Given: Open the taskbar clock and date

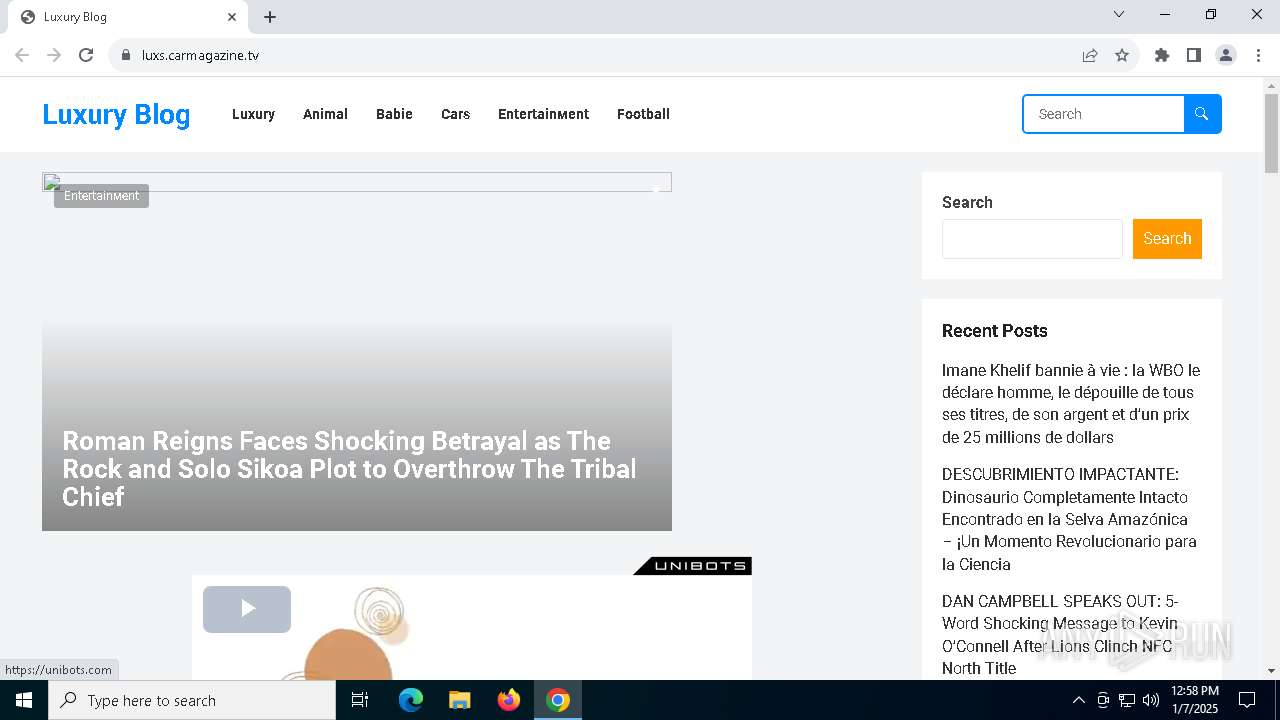Looking at the screenshot, I should (1194, 700).
